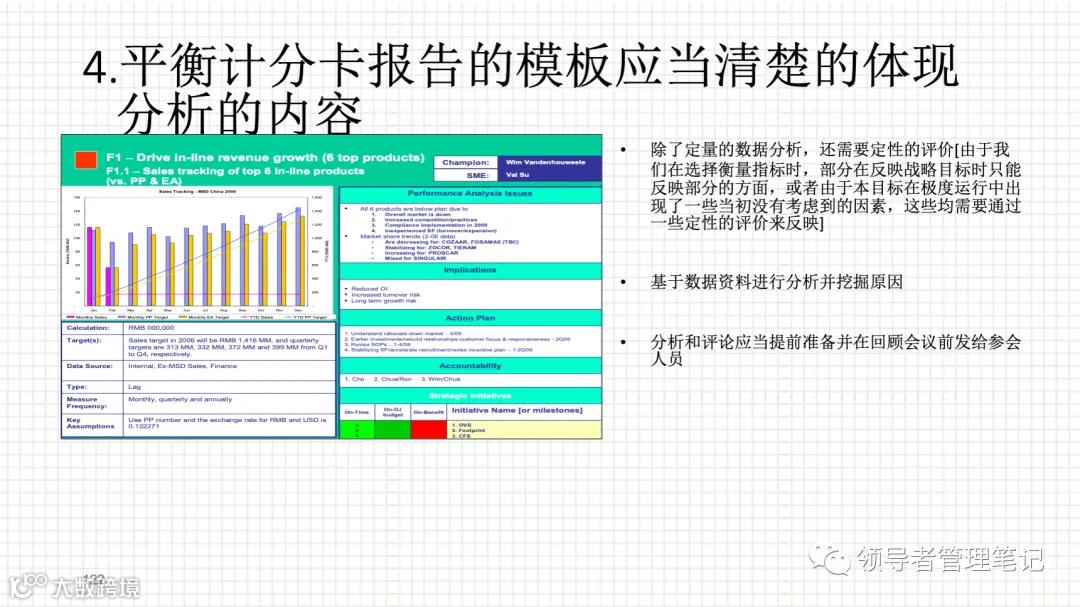Select the YTD PP Target legend marker

point(287,317)
